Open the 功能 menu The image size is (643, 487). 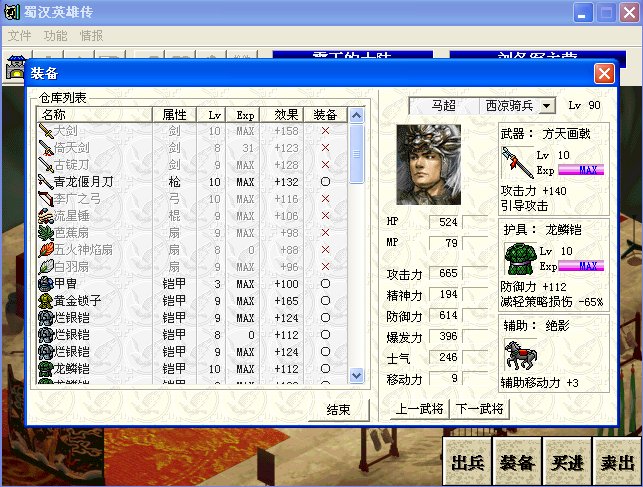click(56, 35)
